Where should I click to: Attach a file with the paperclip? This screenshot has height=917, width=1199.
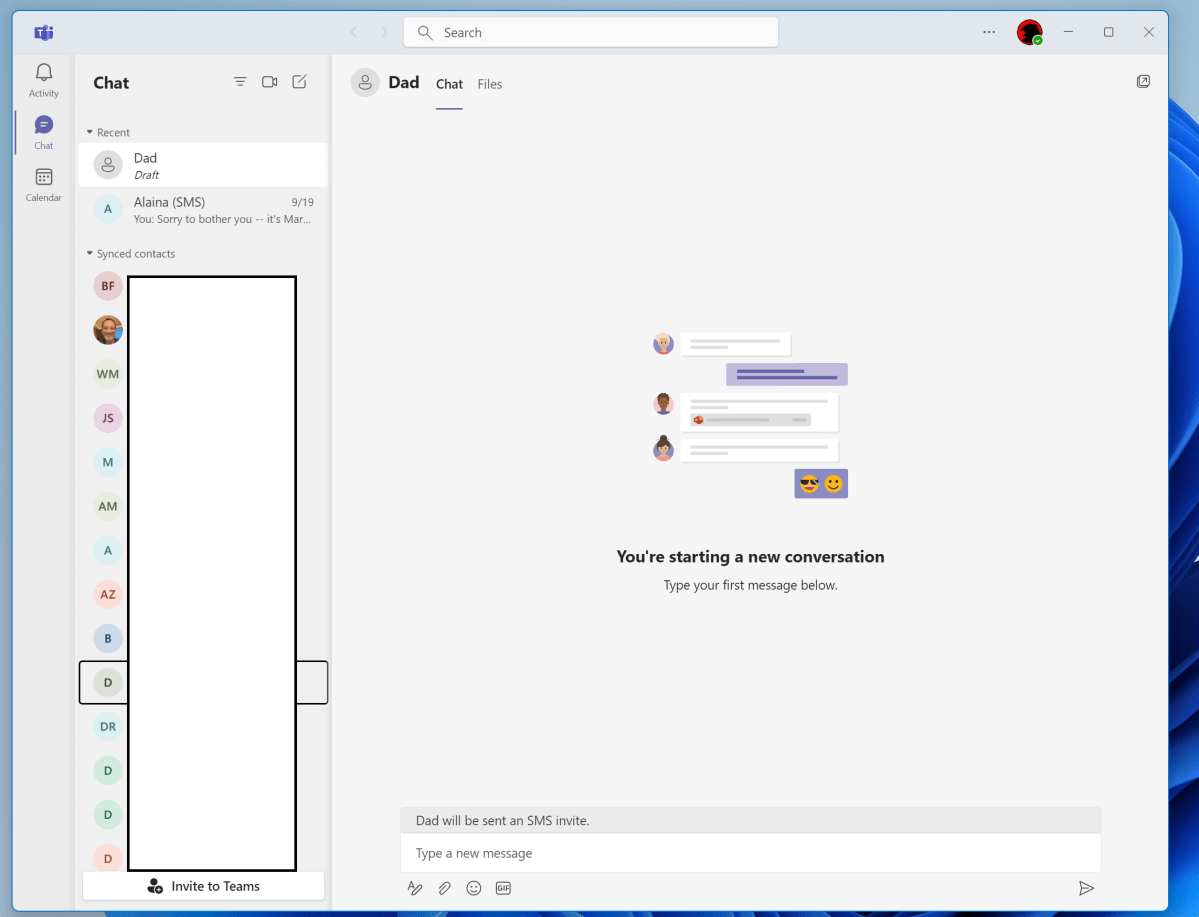point(444,888)
